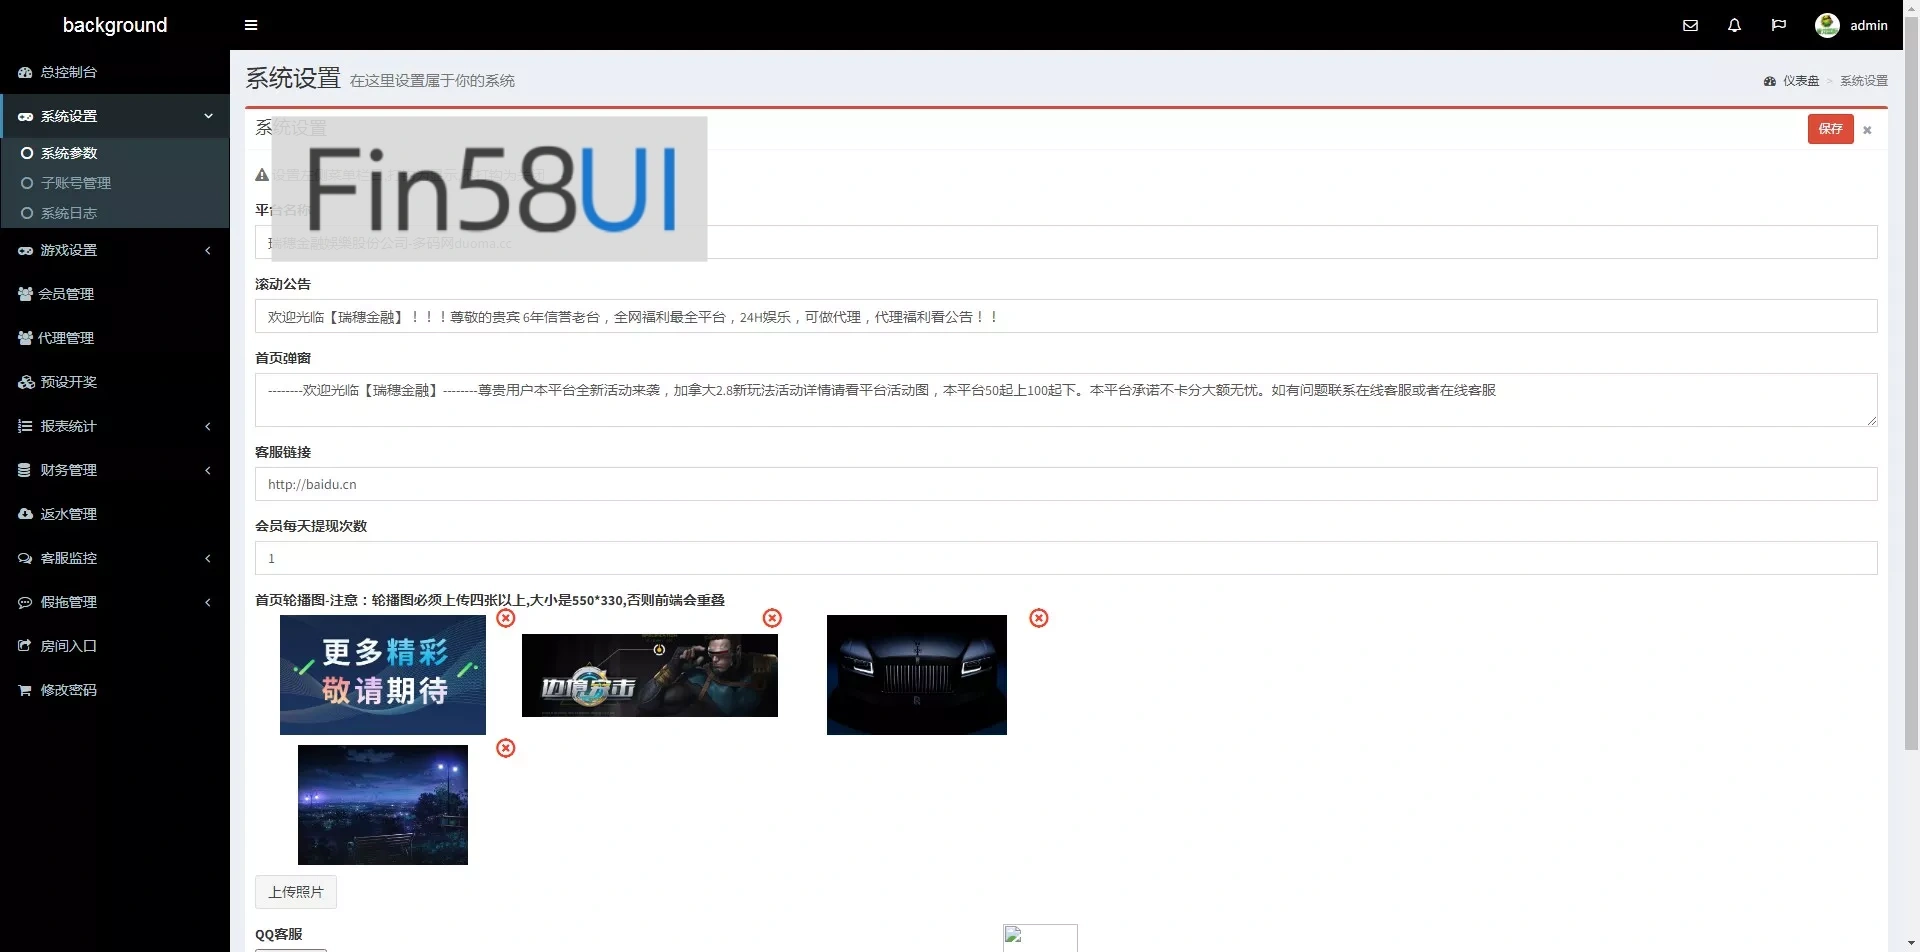The width and height of the screenshot is (1920, 952).
Task: Click the admin avatar
Action: click(1828, 25)
